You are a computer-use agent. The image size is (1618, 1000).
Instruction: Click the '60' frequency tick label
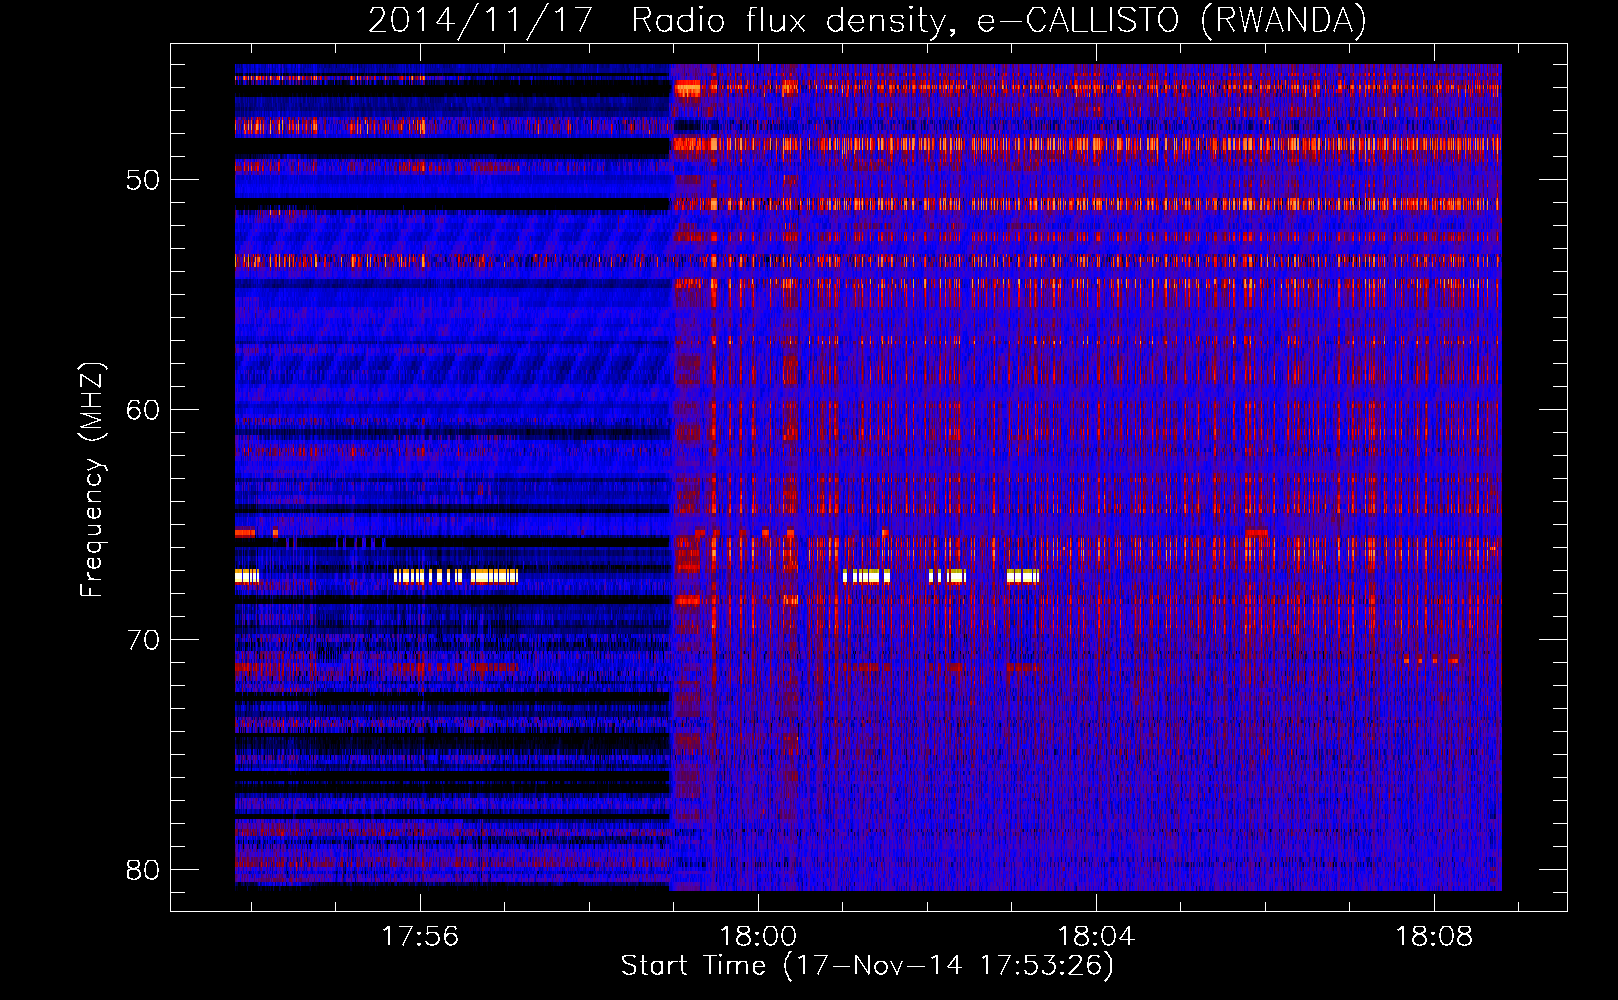(143, 410)
